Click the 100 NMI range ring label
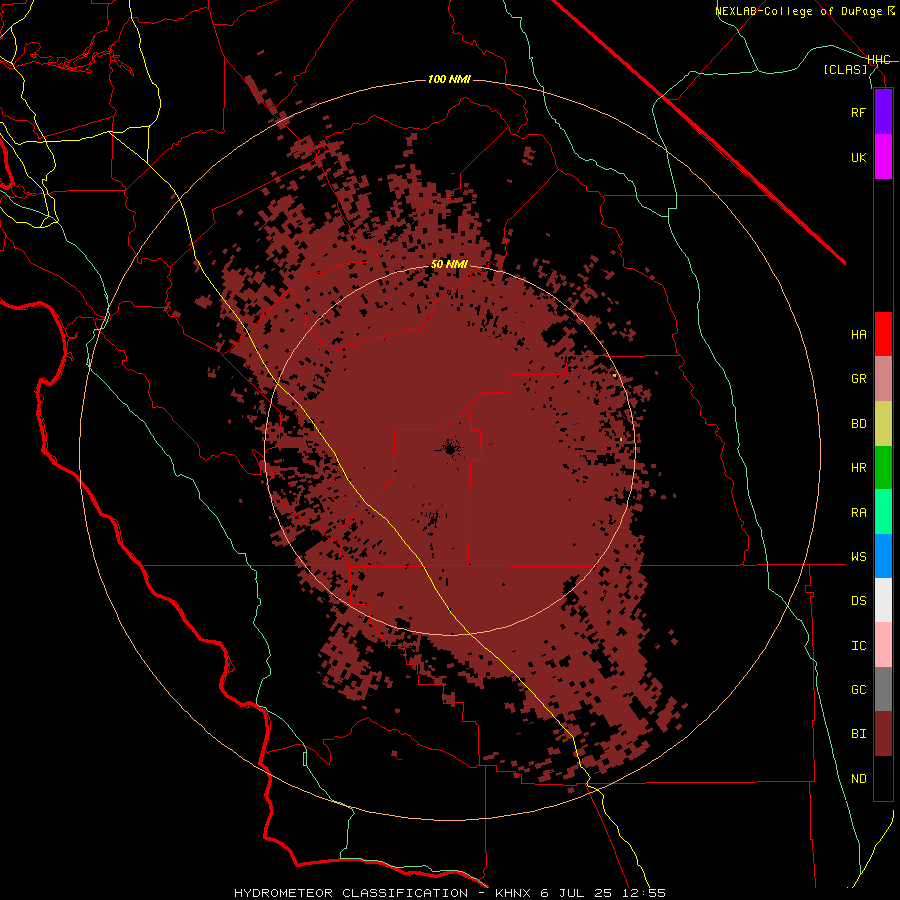This screenshot has height=900, width=900. pos(449,79)
